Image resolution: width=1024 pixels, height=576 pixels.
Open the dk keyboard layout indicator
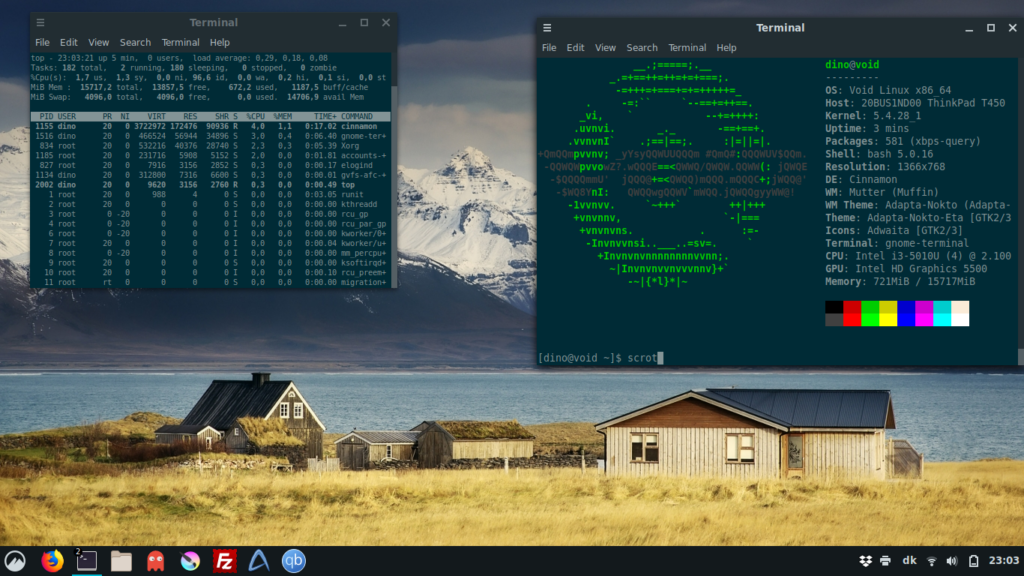click(909, 560)
